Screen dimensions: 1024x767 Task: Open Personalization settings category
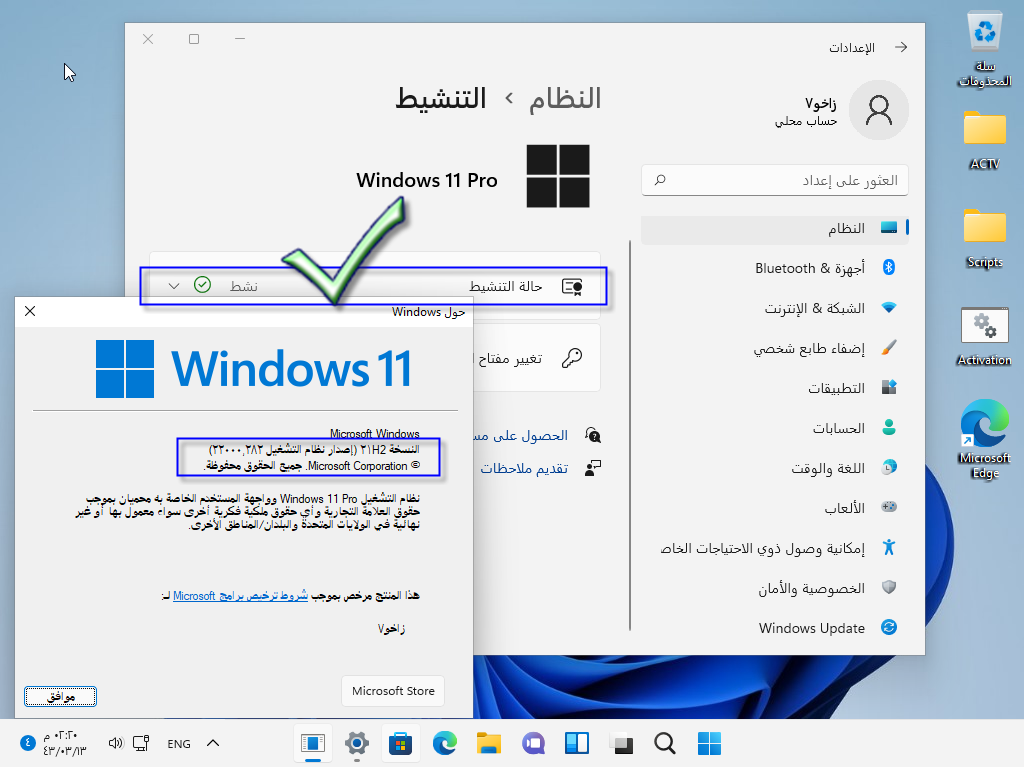pyautogui.click(x=775, y=348)
